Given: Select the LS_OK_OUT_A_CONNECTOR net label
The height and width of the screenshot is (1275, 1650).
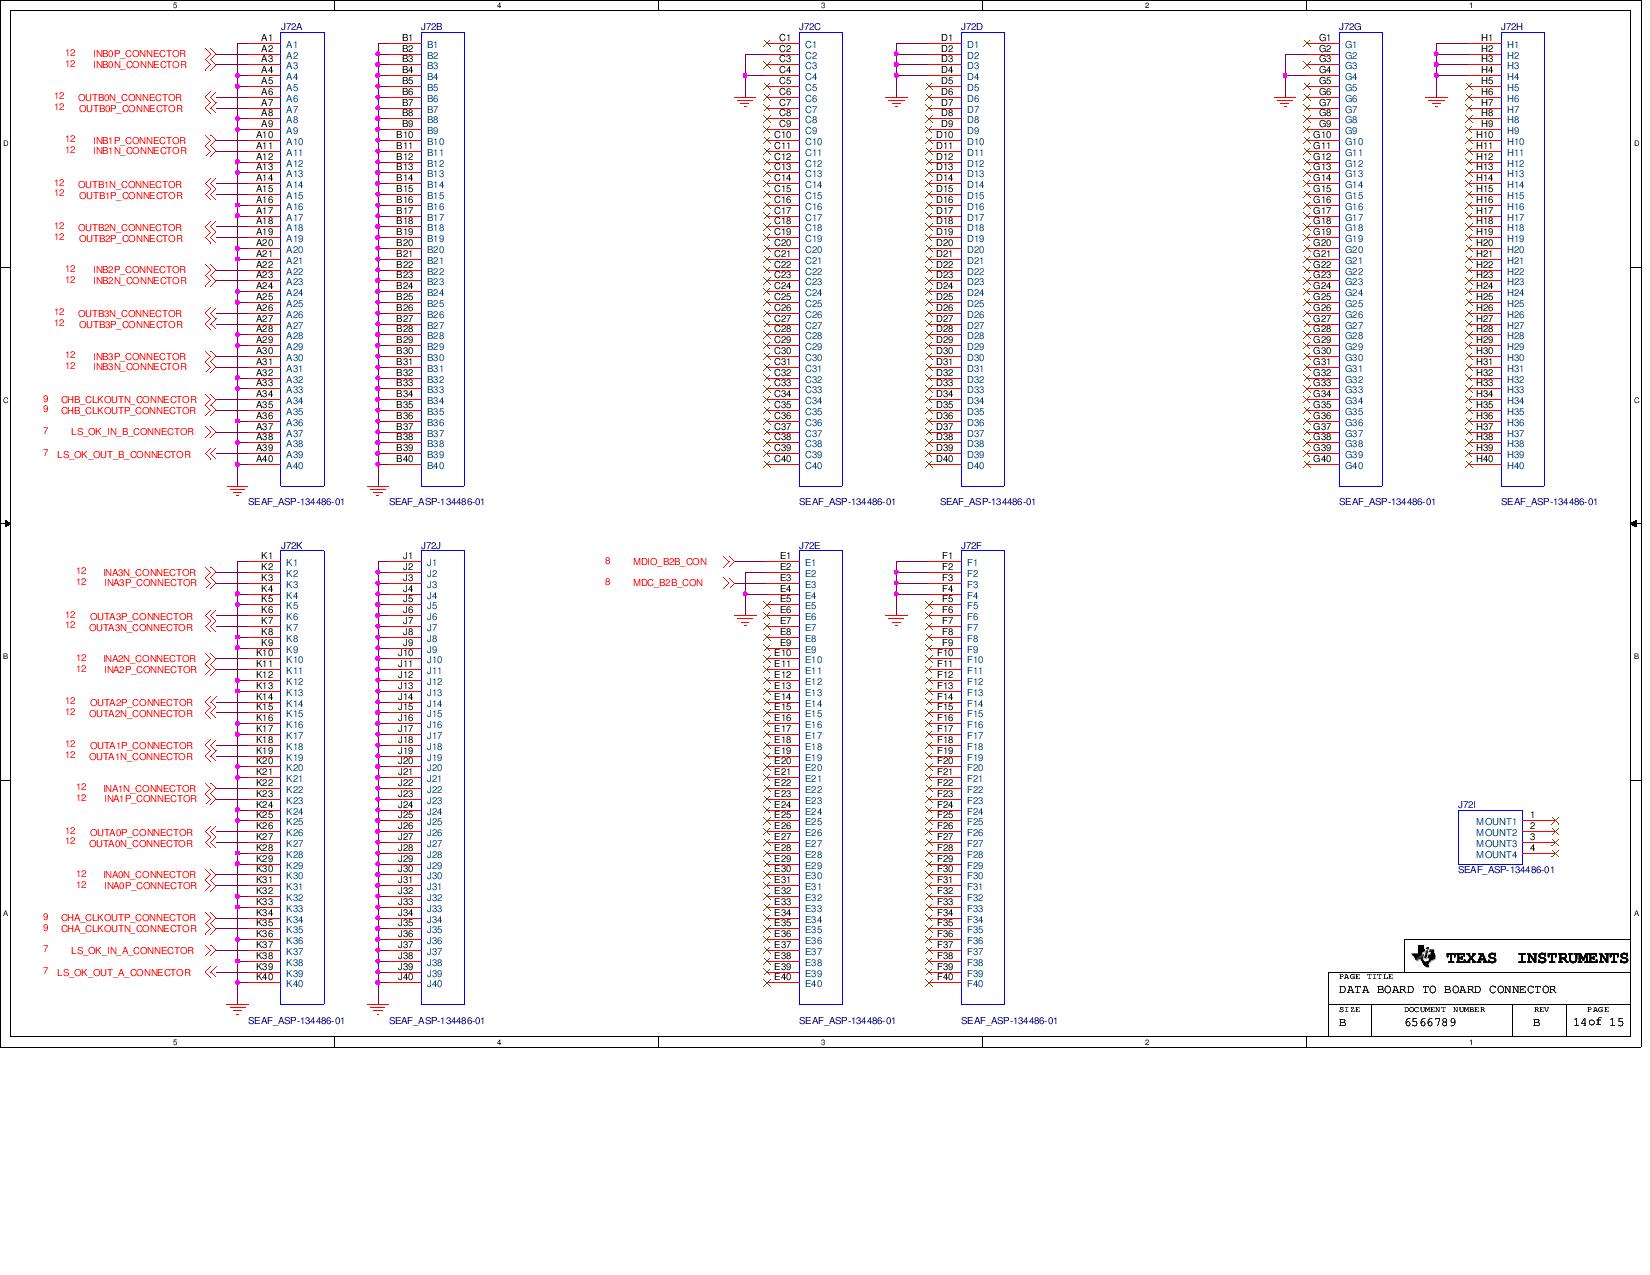Looking at the screenshot, I should pos(123,973).
